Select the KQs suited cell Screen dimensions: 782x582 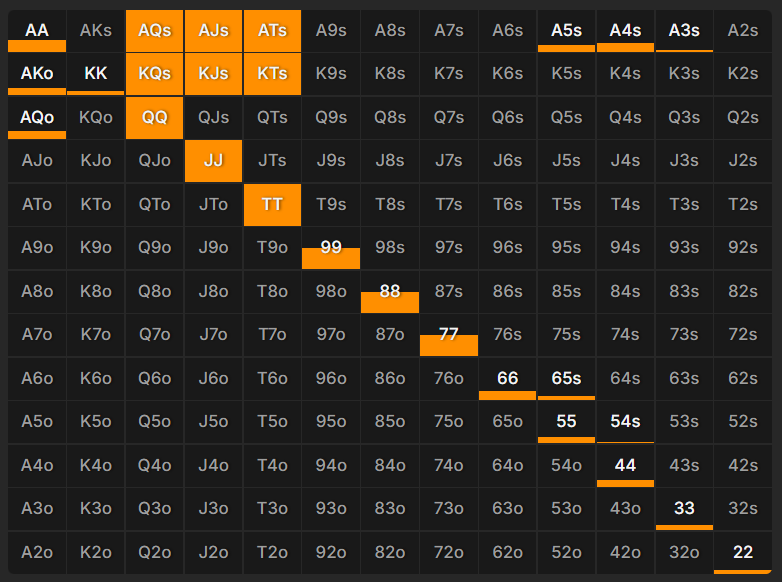[x=155, y=73]
